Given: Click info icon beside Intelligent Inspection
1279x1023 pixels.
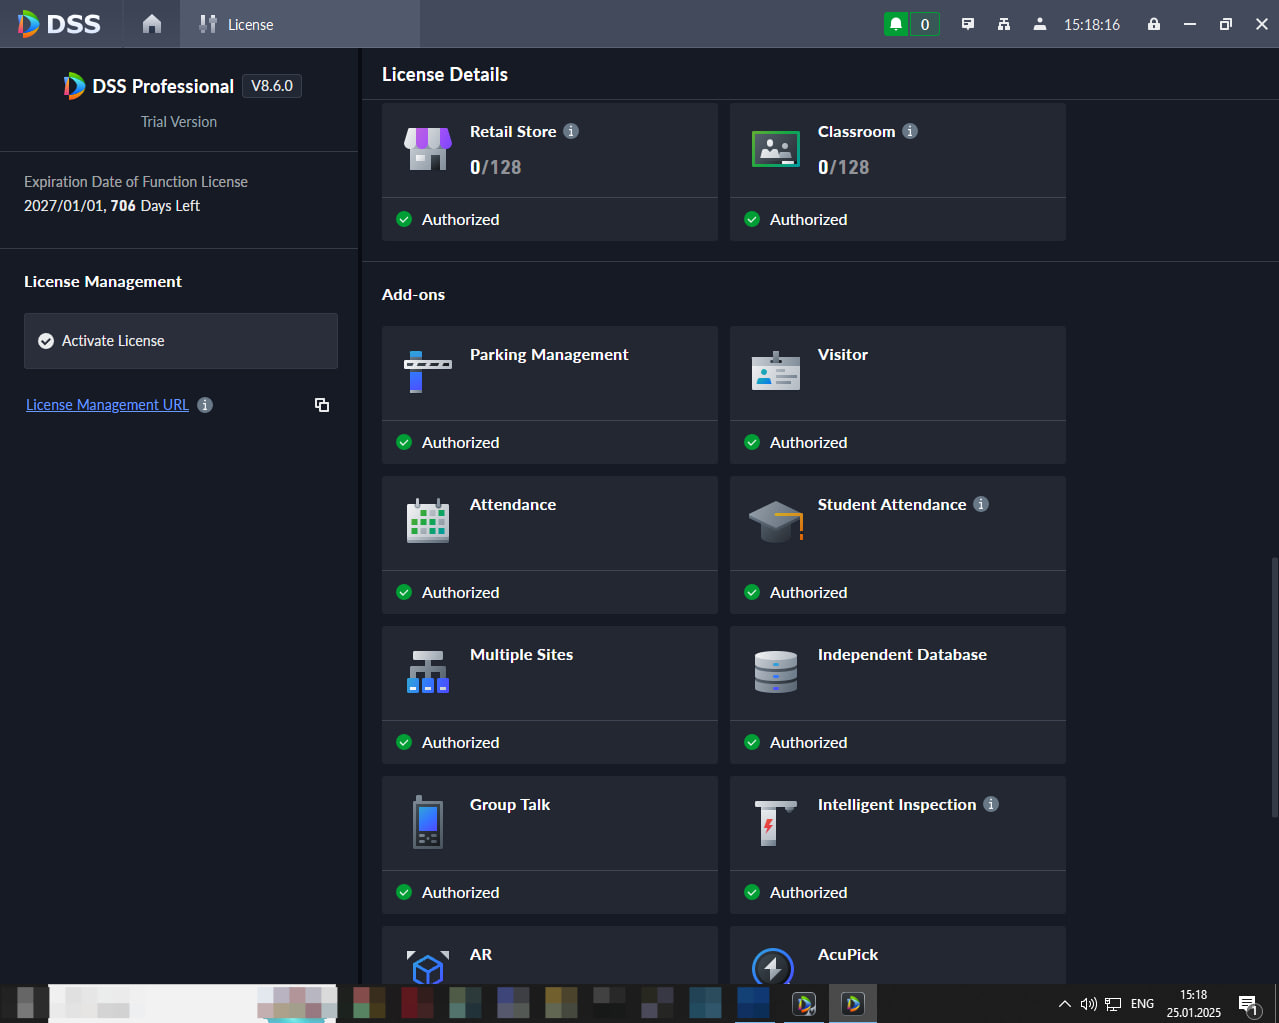Looking at the screenshot, I should pos(991,804).
